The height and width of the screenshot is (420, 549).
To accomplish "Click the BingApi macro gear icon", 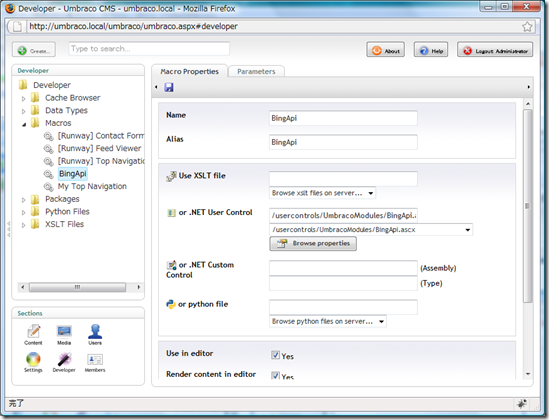I will (48, 174).
